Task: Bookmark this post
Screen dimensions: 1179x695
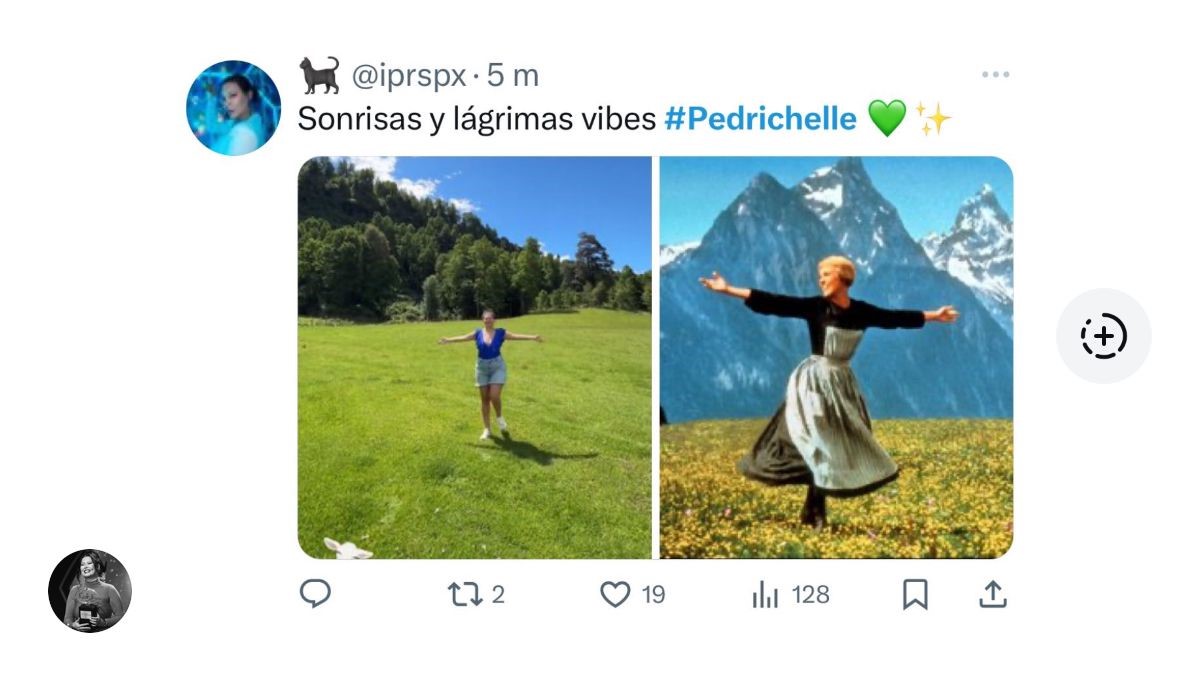Action: [x=915, y=595]
